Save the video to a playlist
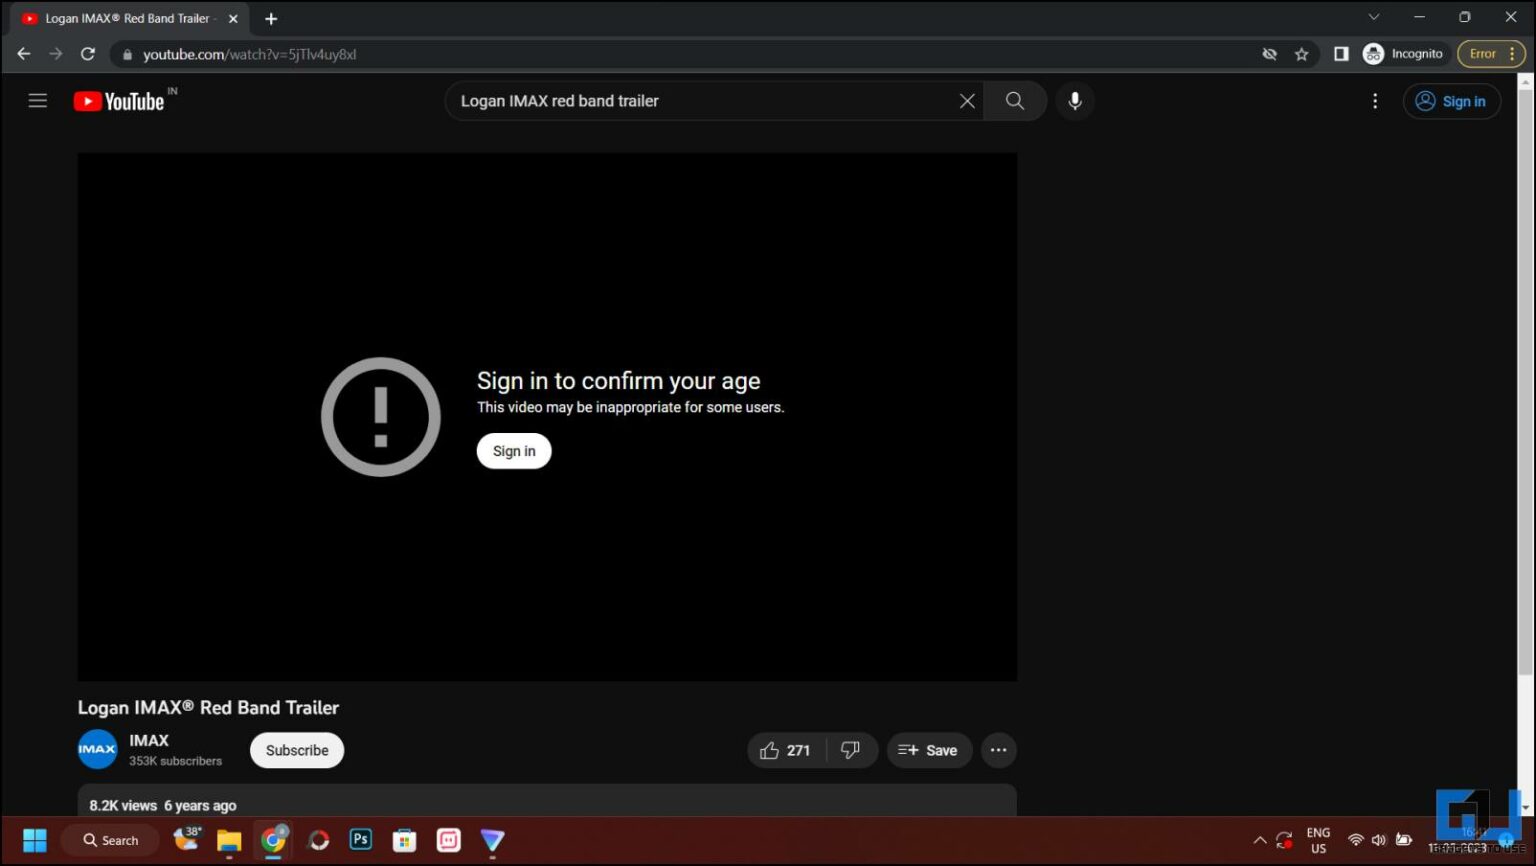Viewport: 1536px width, 866px height. (929, 750)
